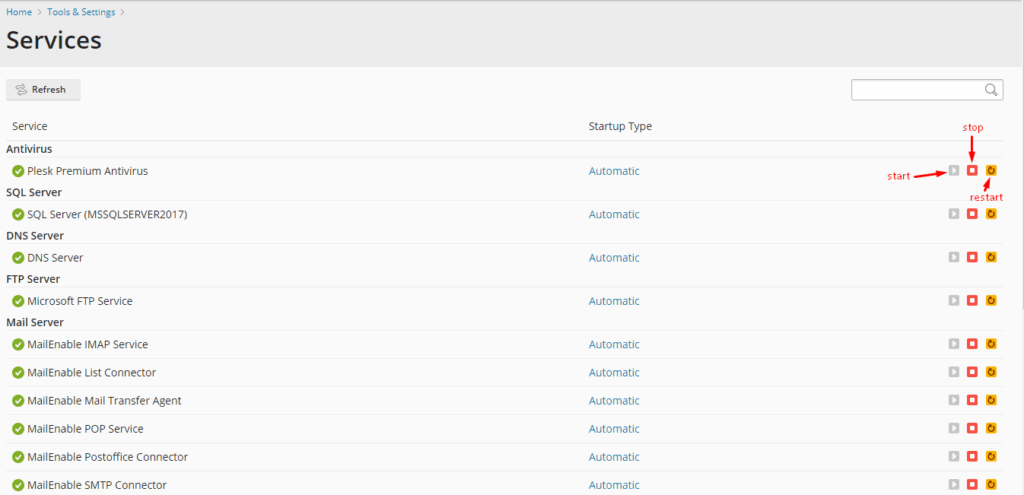The width and height of the screenshot is (1024, 495).
Task: Click the start icon for DNS Server
Action: [x=954, y=257]
